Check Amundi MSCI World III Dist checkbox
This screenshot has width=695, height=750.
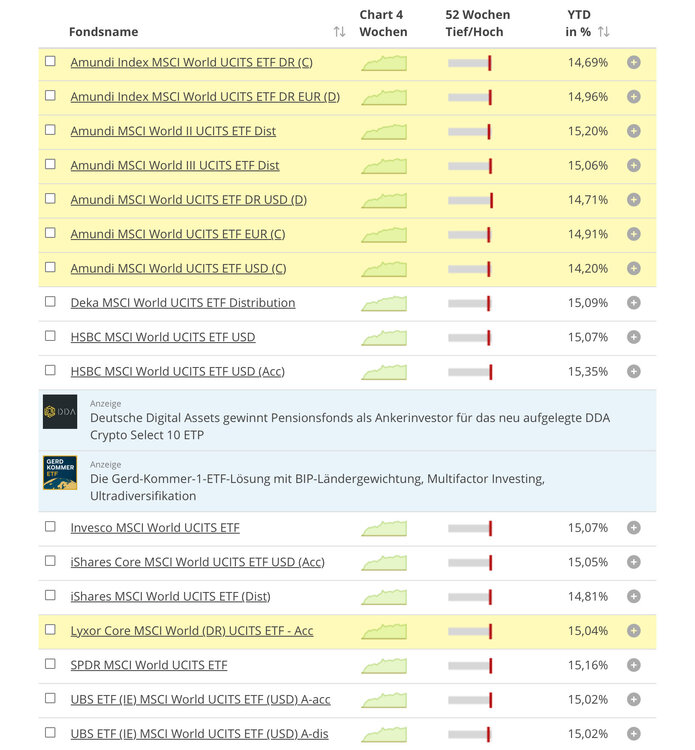(50, 164)
